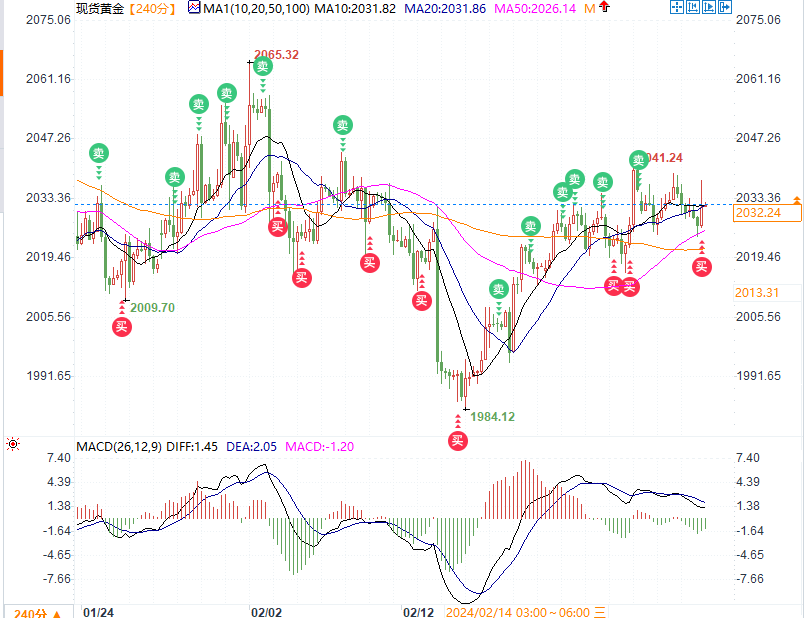Click the 2024/02/14 03:00~06:00 time range
The image size is (804, 618).
518,612
